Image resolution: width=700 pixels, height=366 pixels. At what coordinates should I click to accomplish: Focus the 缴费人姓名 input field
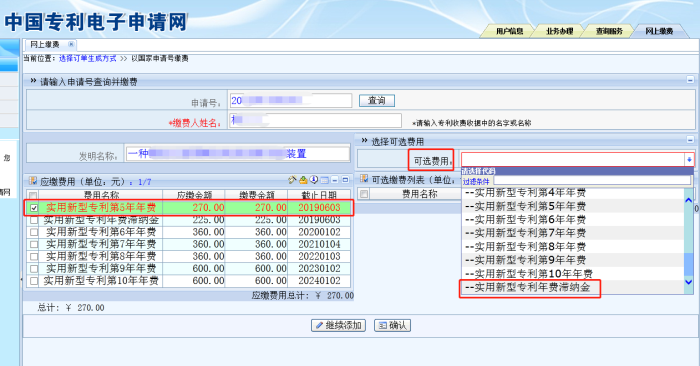coord(316,121)
